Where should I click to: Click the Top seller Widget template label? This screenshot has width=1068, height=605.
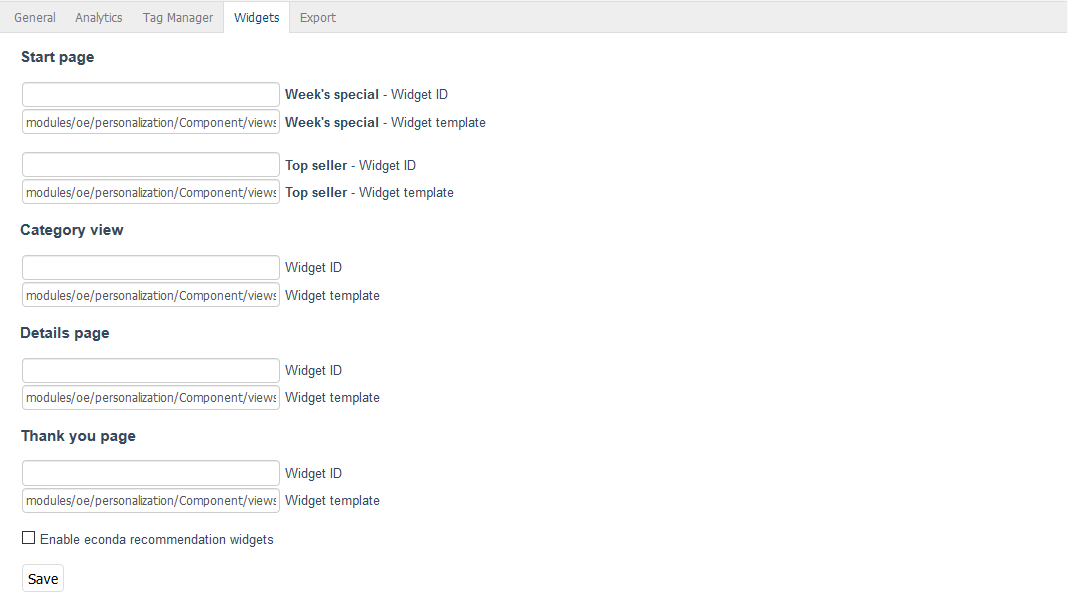(369, 193)
